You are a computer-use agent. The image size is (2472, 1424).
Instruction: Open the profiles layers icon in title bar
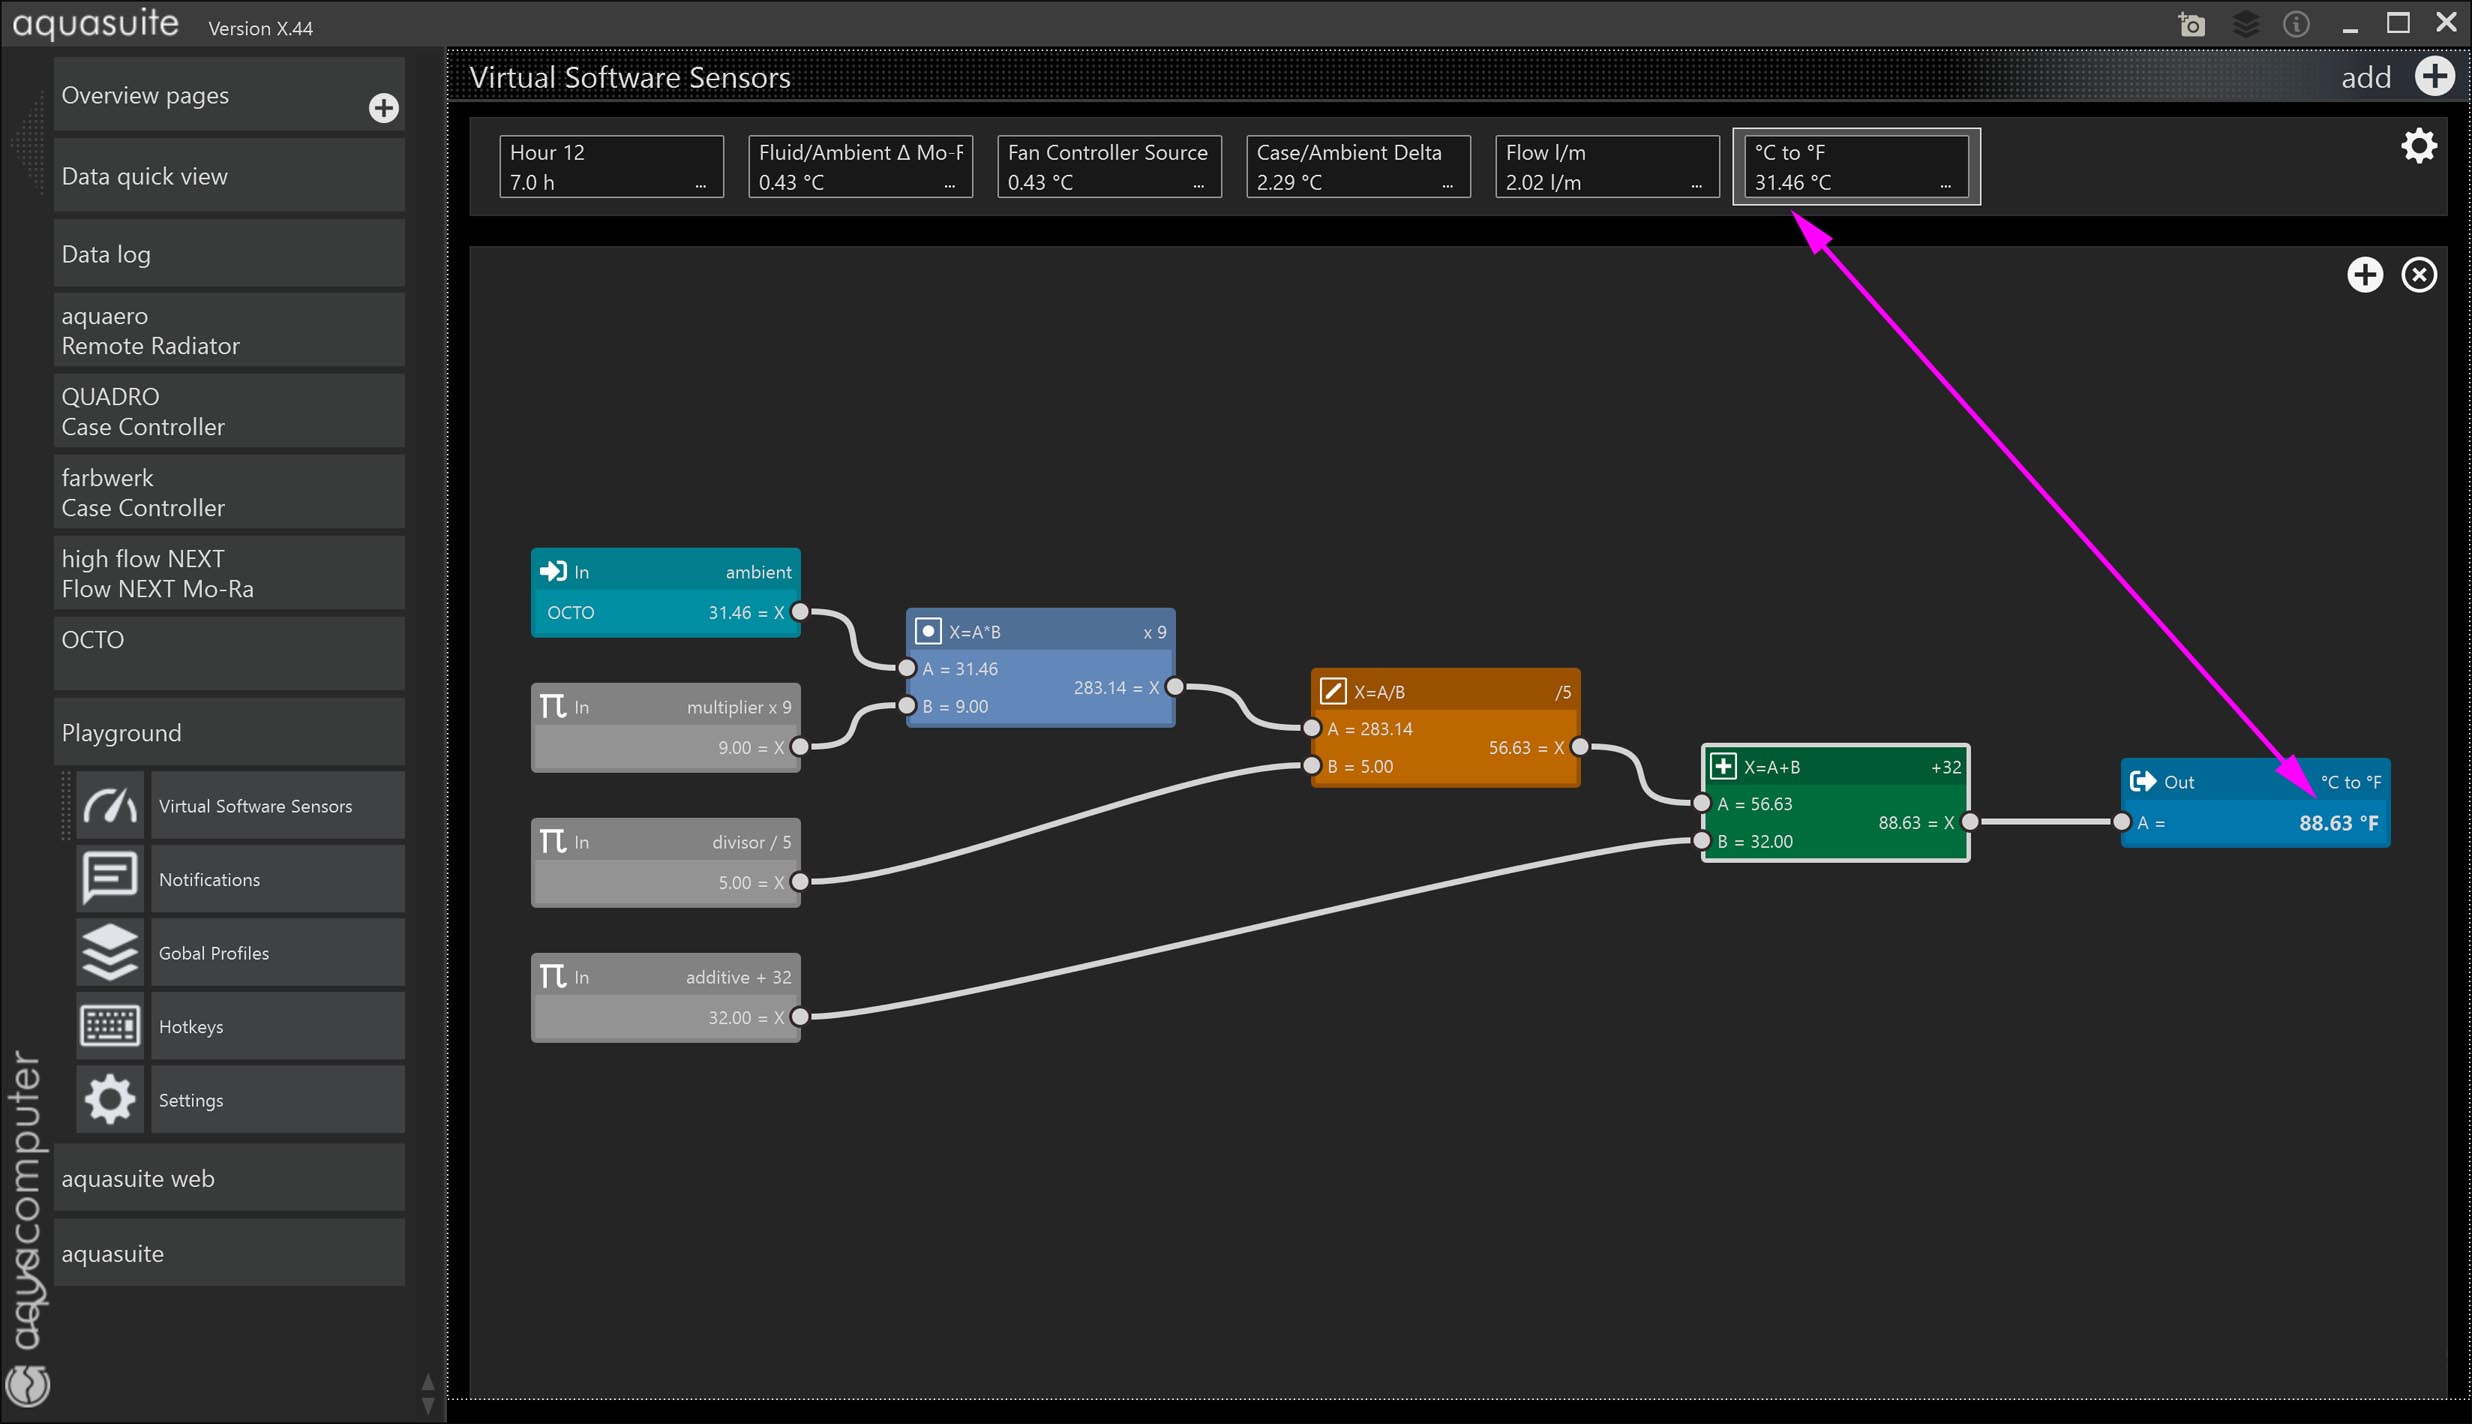(x=2245, y=24)
